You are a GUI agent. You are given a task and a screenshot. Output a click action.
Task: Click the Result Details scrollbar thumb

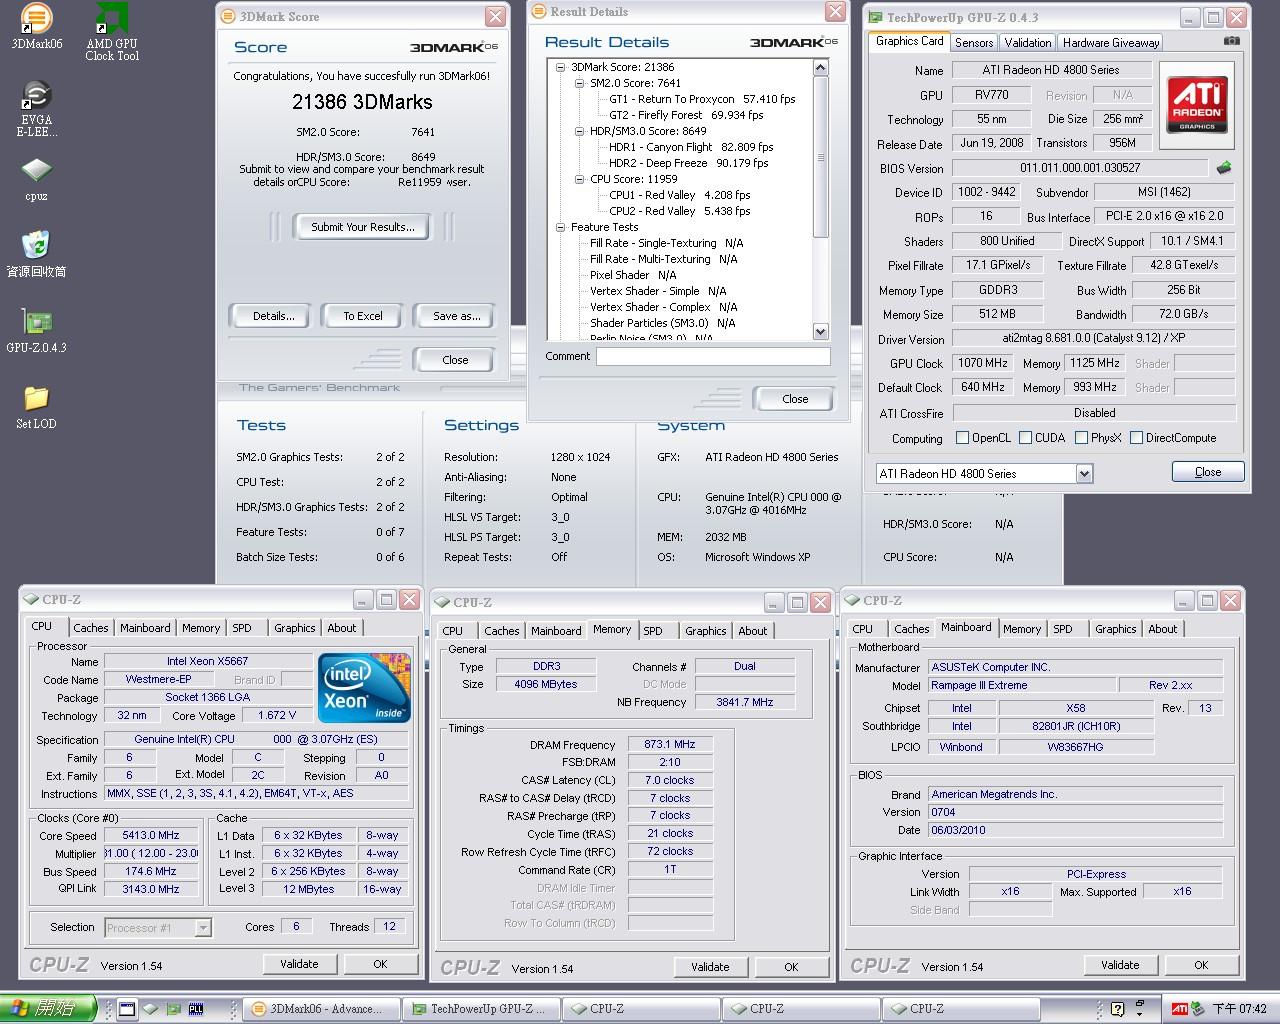click(x=821, y=157)
